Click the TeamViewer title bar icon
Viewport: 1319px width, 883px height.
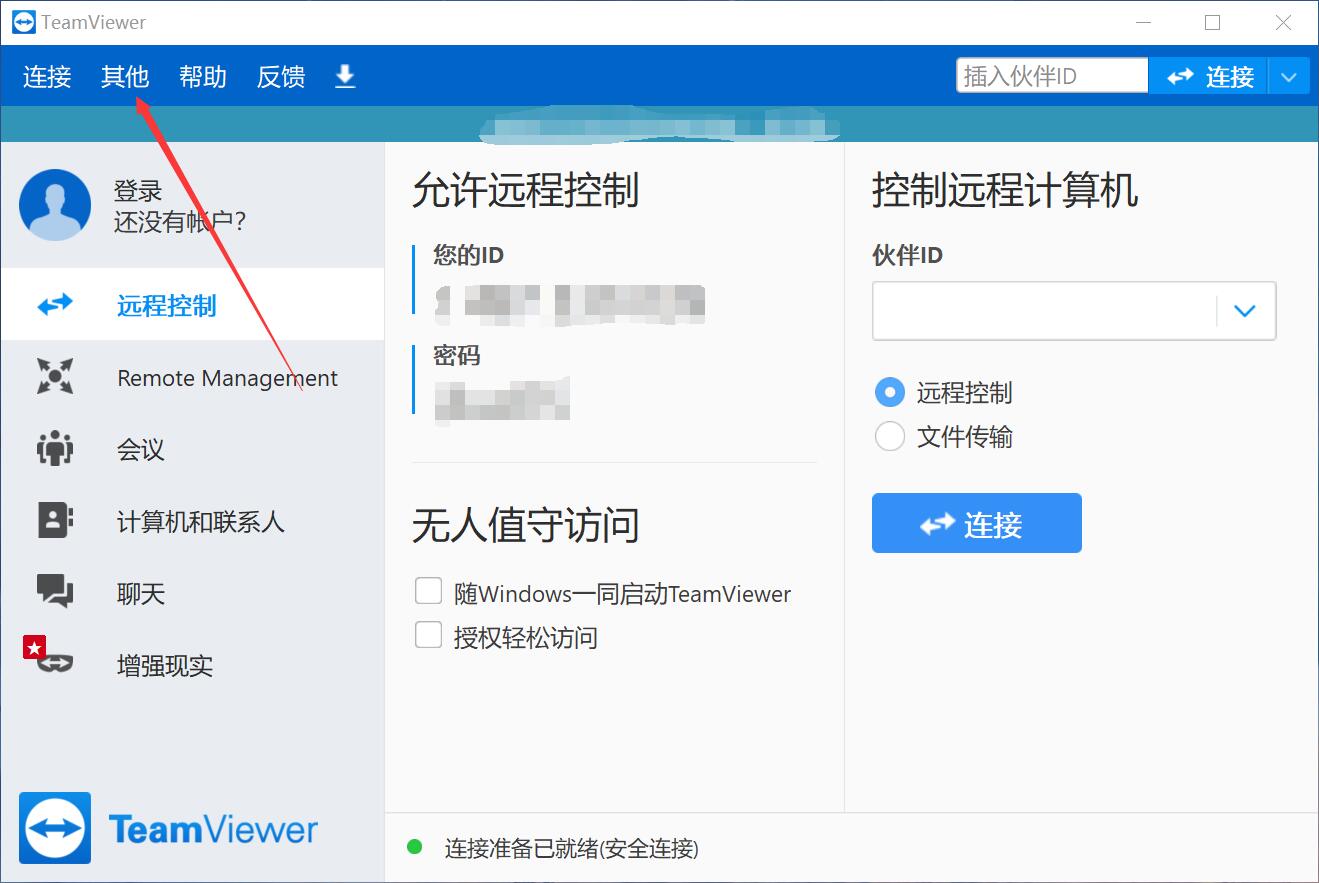coord(24,22)
